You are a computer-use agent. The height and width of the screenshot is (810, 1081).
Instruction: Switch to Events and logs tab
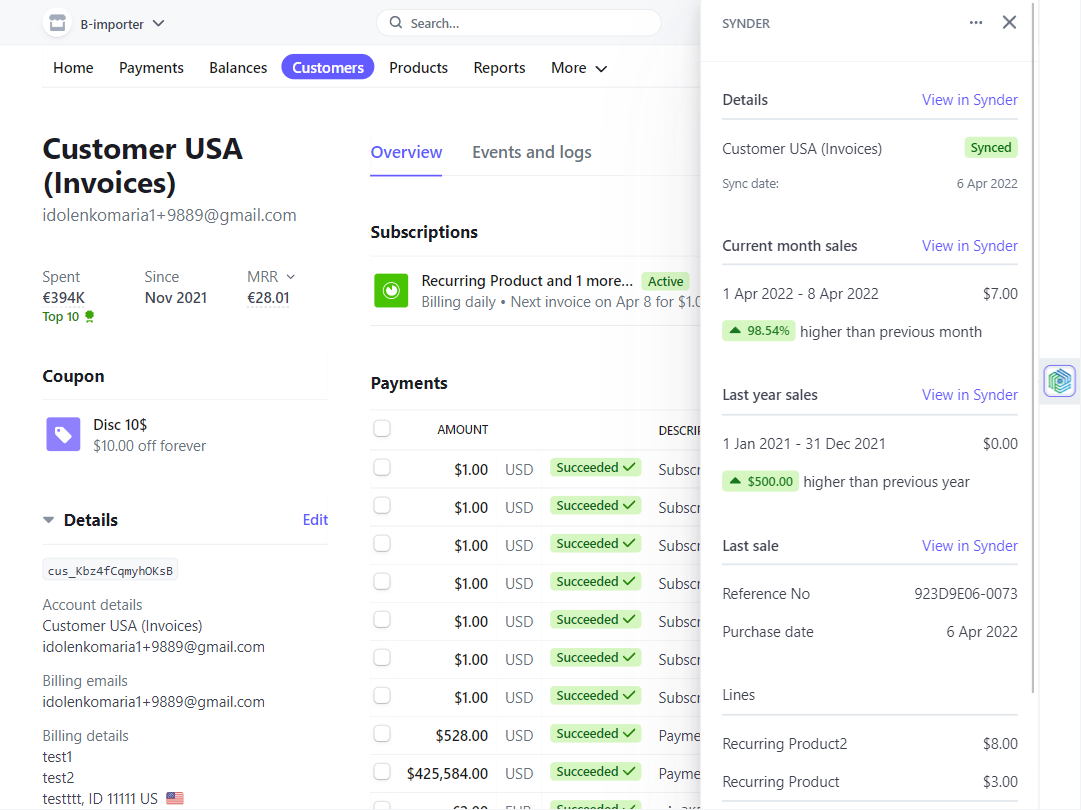click(532, 152)
